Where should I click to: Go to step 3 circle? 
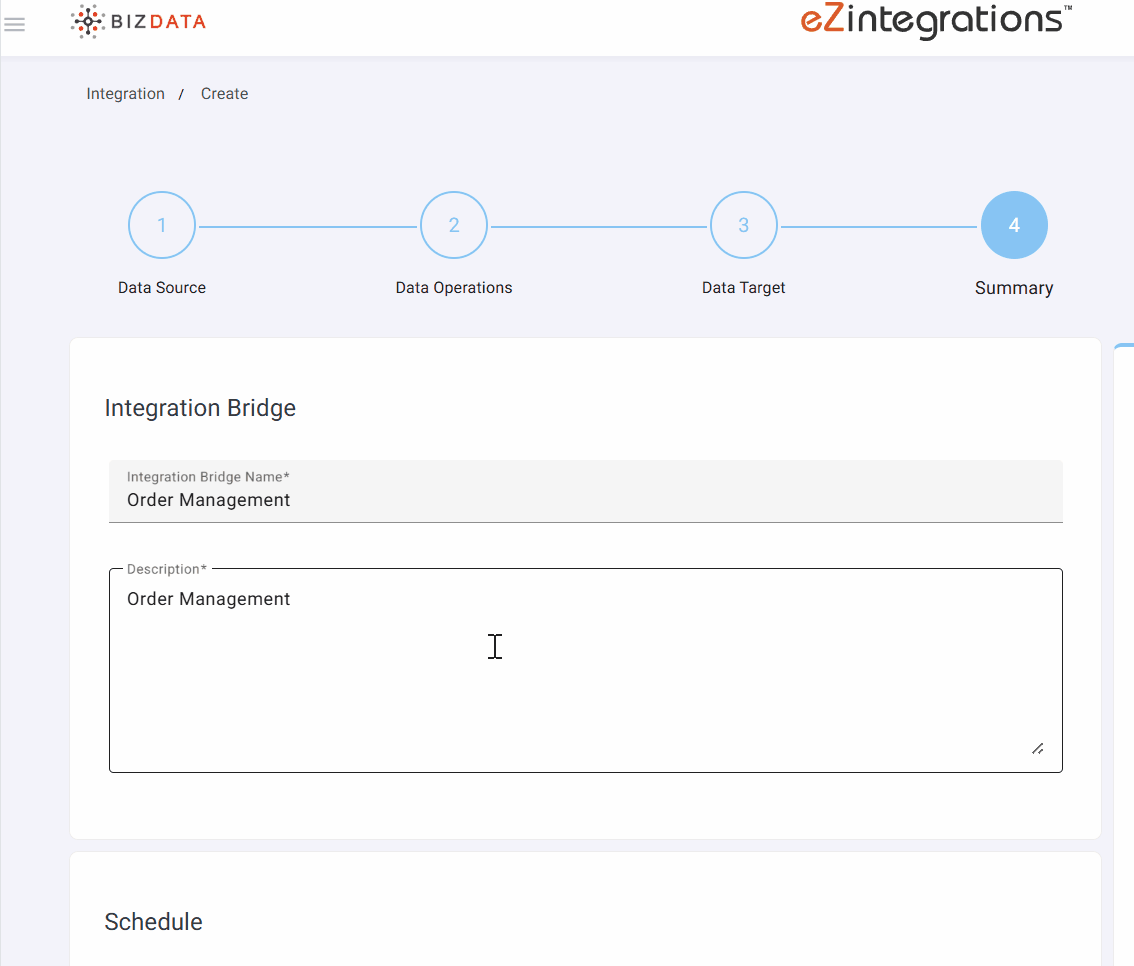743,225
